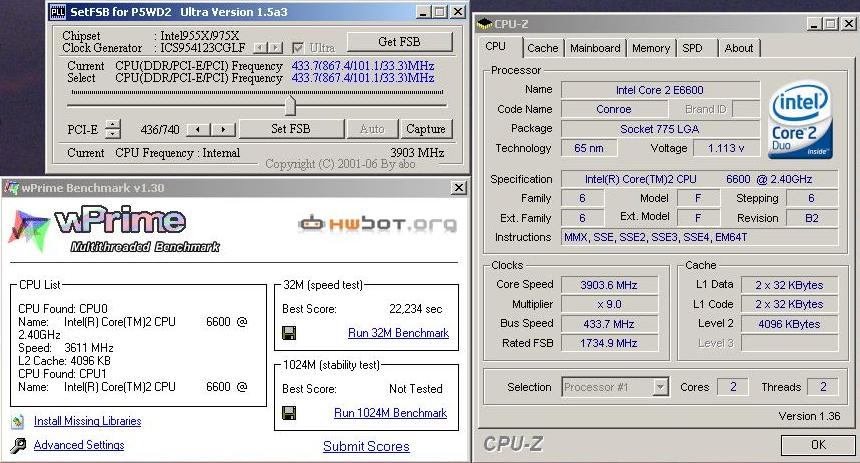Click the Multiplier x 9.0 field
The height and width of the screenshot is (463, 860).
609,304
